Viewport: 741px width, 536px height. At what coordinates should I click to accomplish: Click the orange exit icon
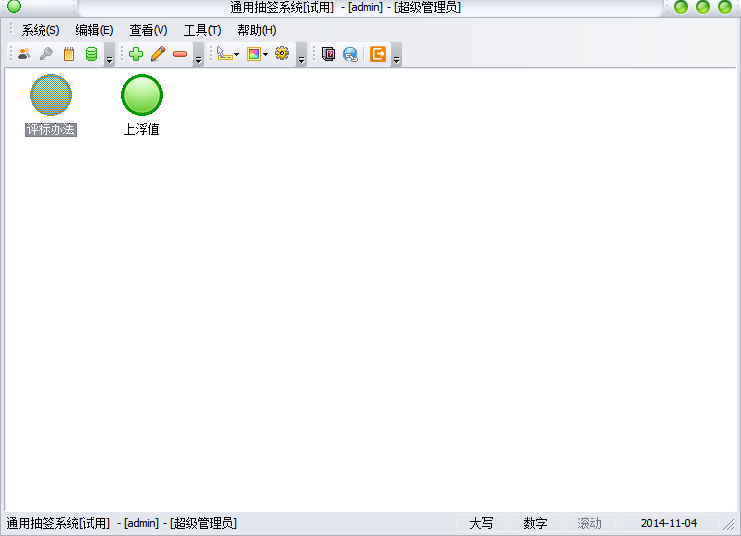tap(378, 54)
